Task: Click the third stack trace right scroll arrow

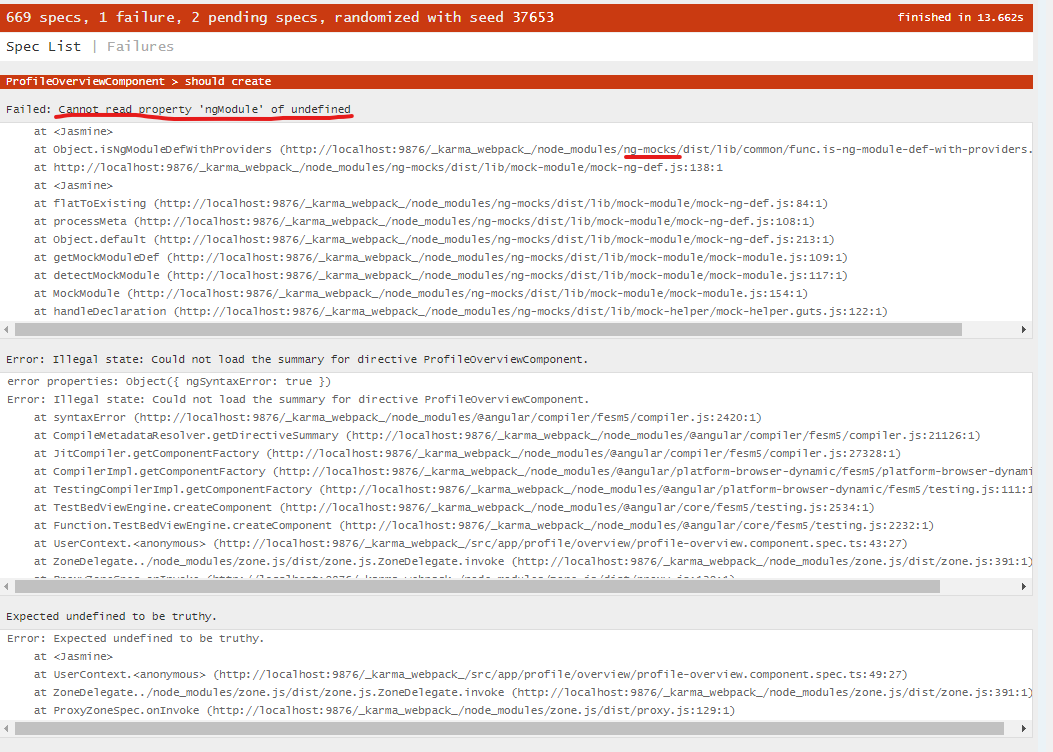Action: point(1023,728)
